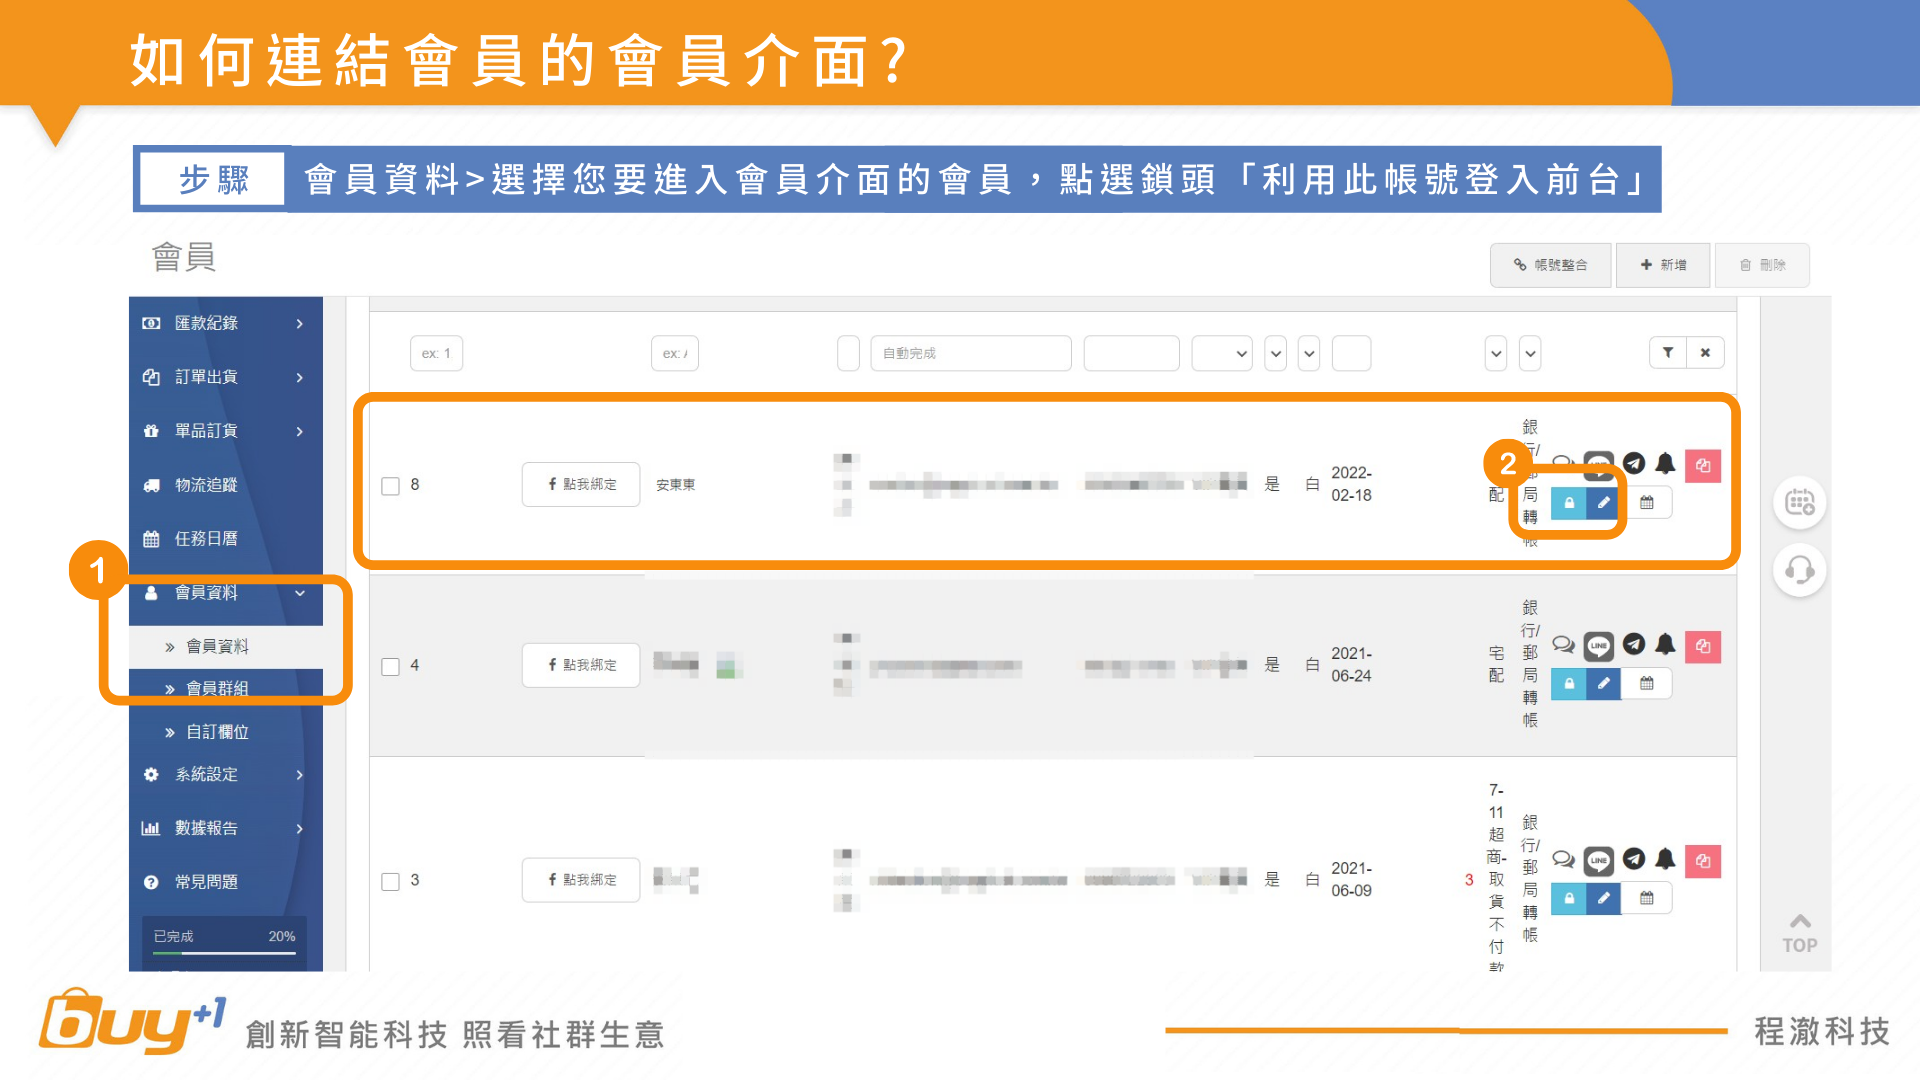
Task: Tick the checkbox for member 4
Action: [391, 667]
